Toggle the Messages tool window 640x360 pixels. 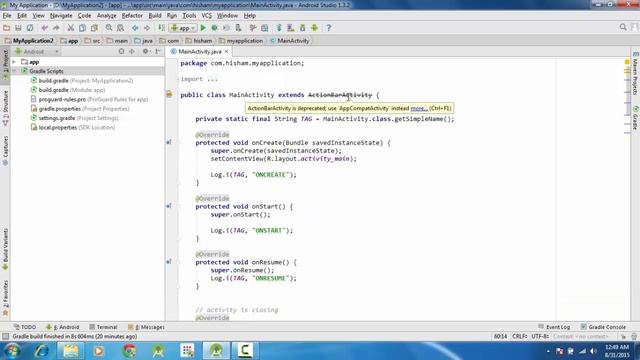[146, 327]
